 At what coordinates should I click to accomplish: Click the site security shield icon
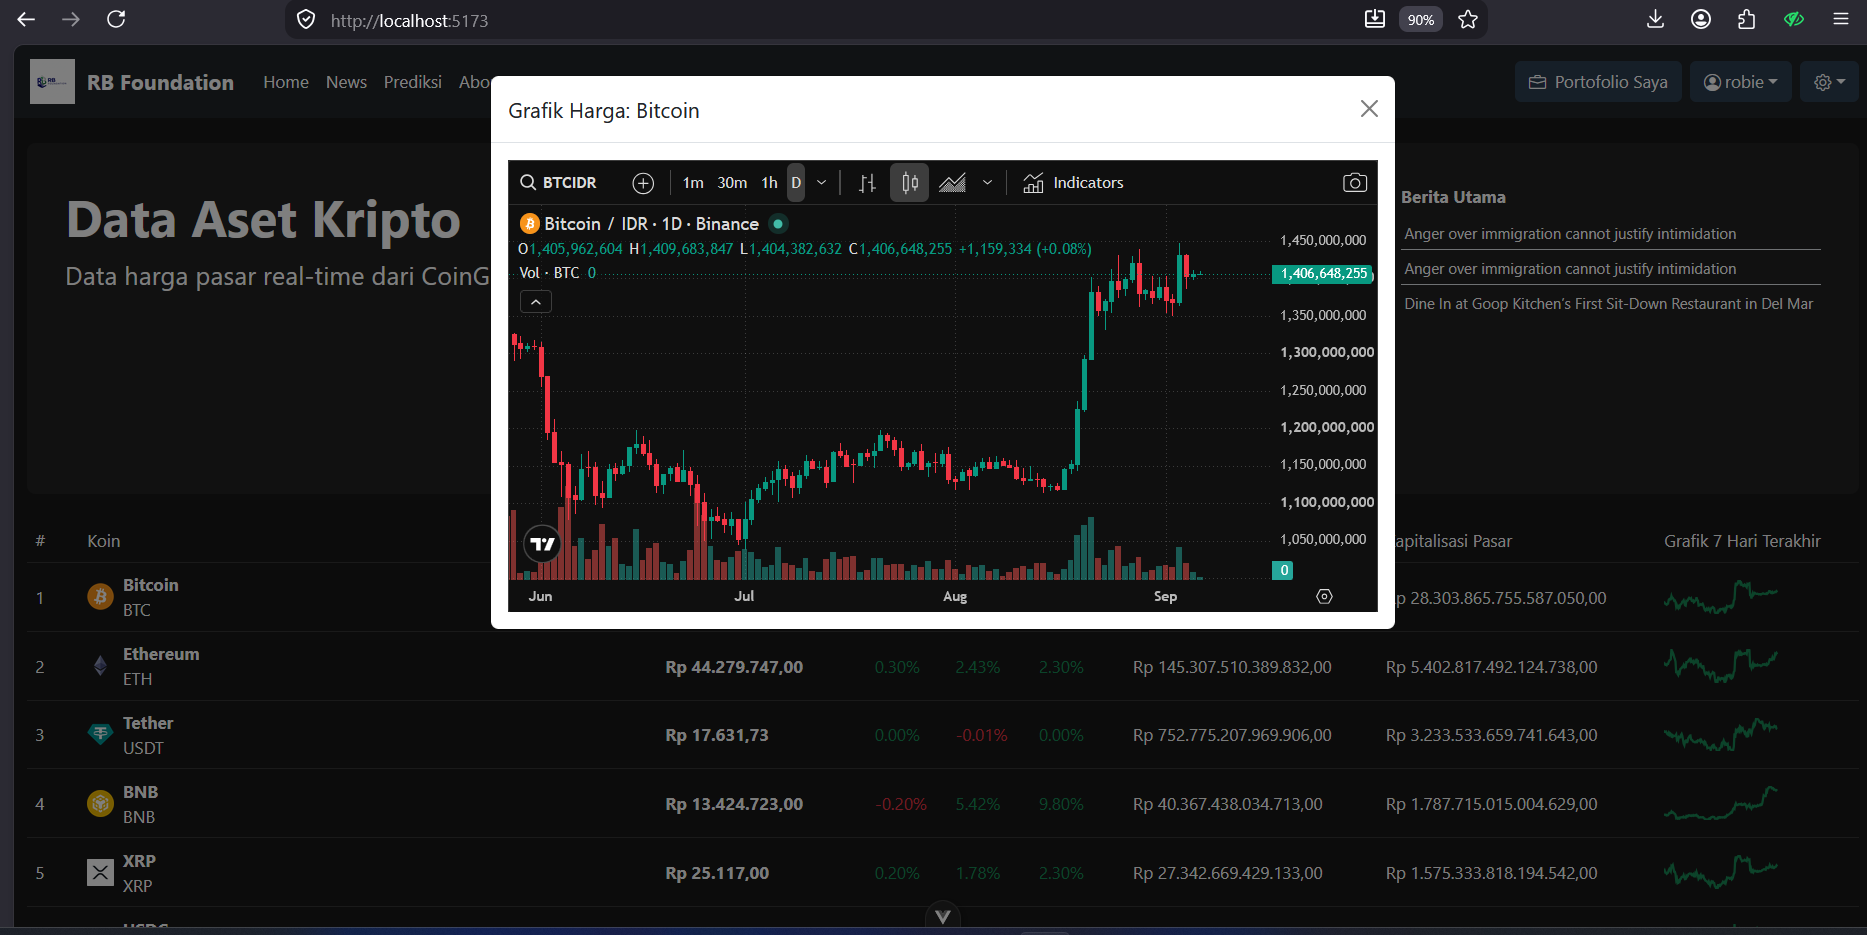[x=306, y=20]
